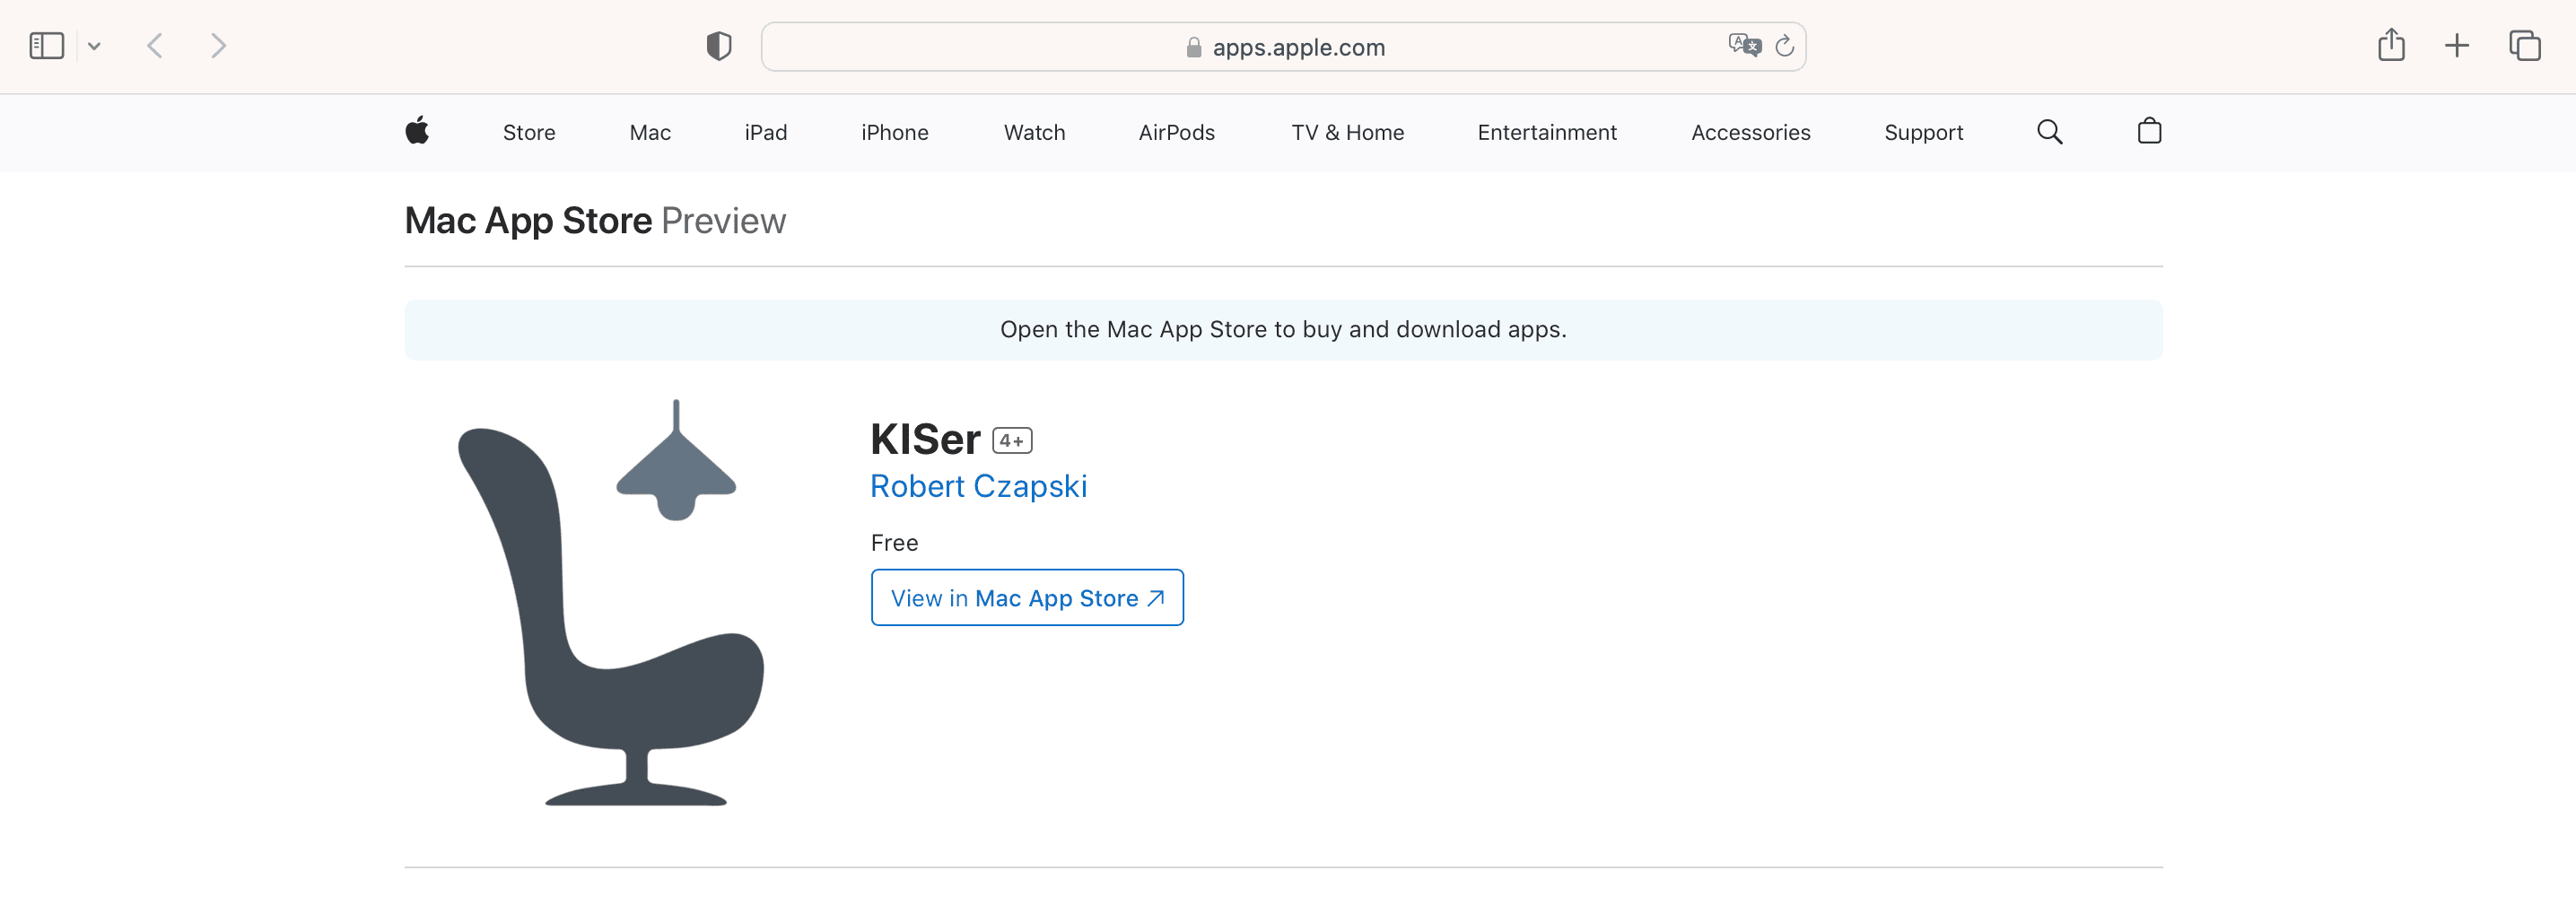Open the iPad menu

coord(766,133)
